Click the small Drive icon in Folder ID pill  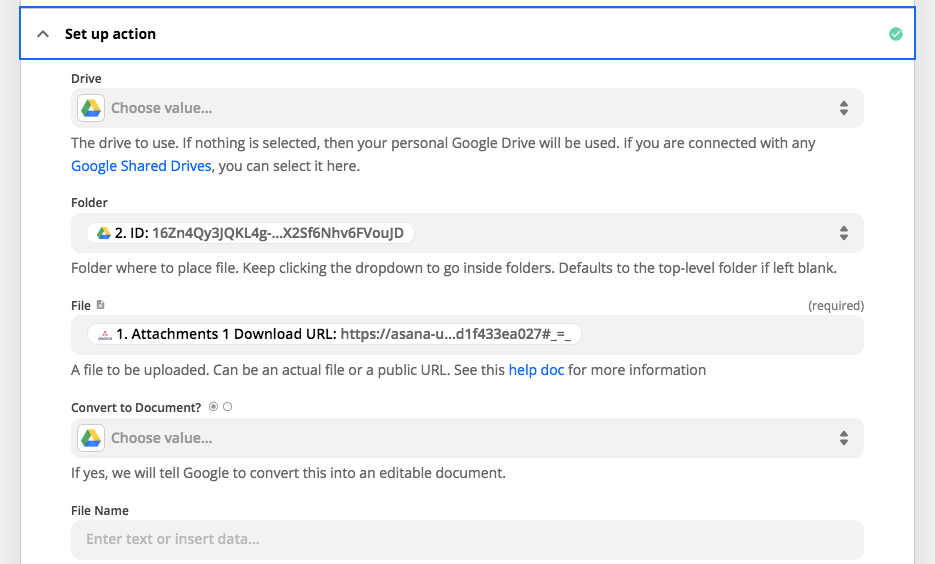104,233
